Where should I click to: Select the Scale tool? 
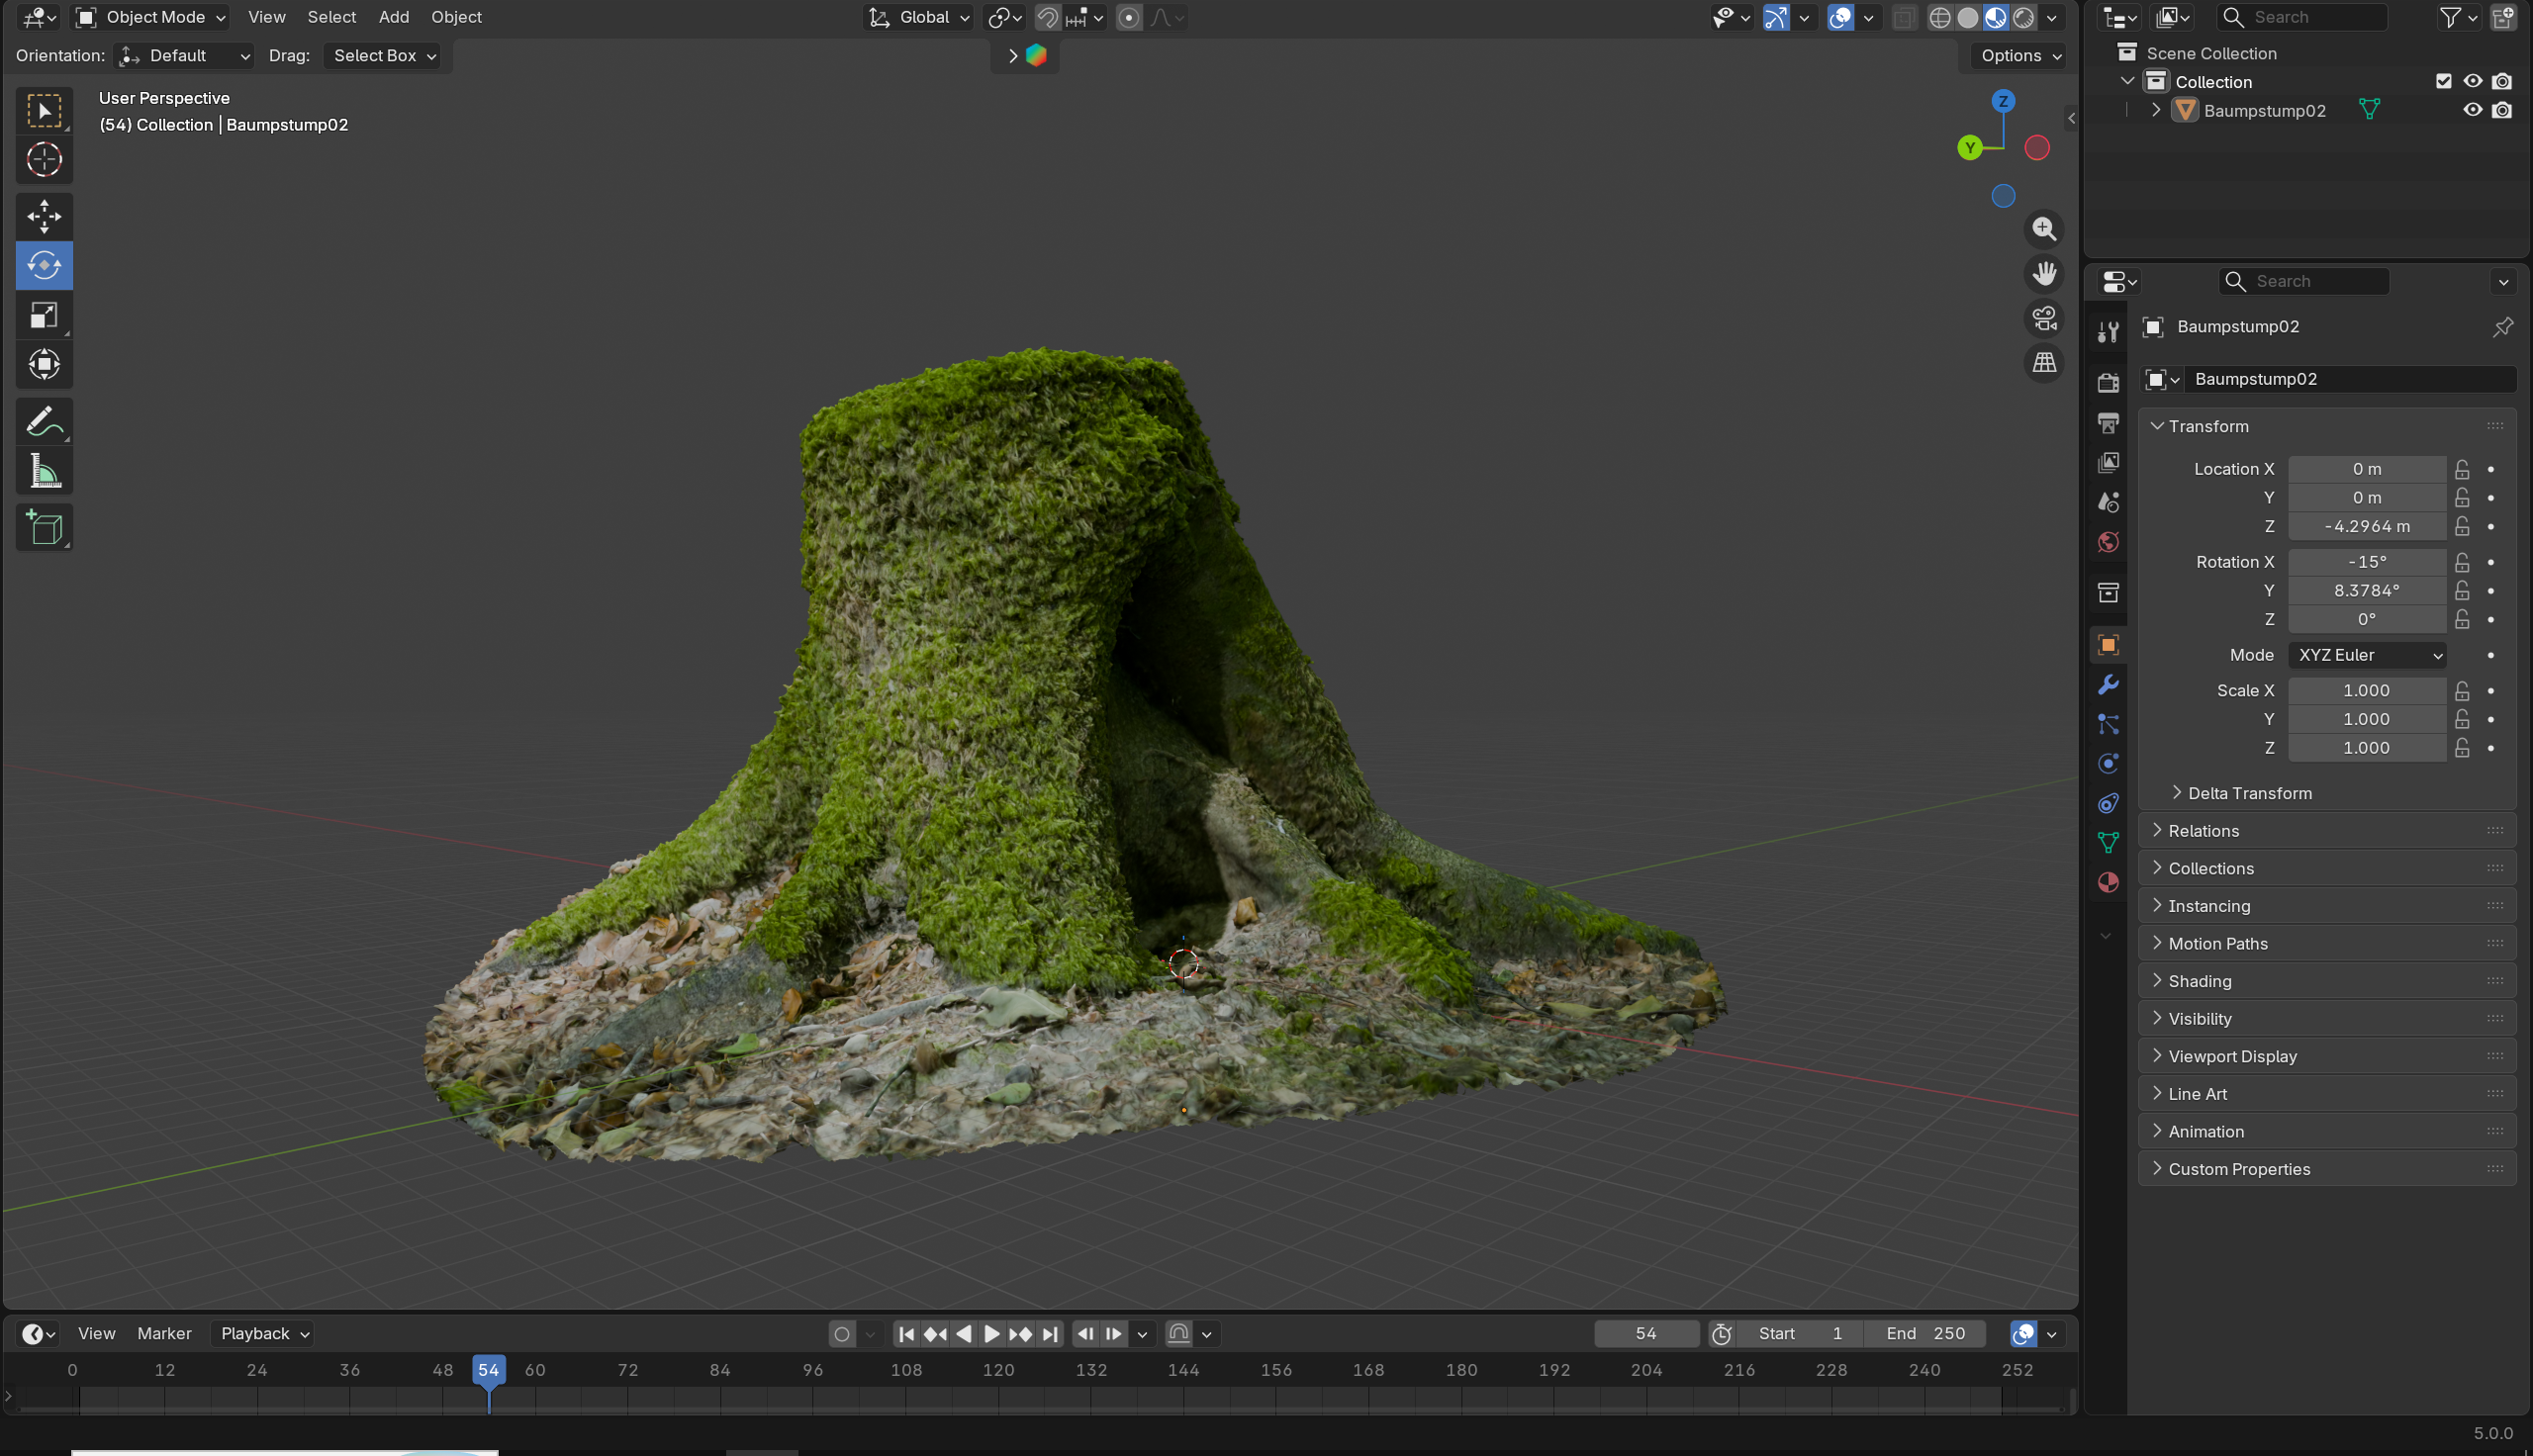point(44,315)
